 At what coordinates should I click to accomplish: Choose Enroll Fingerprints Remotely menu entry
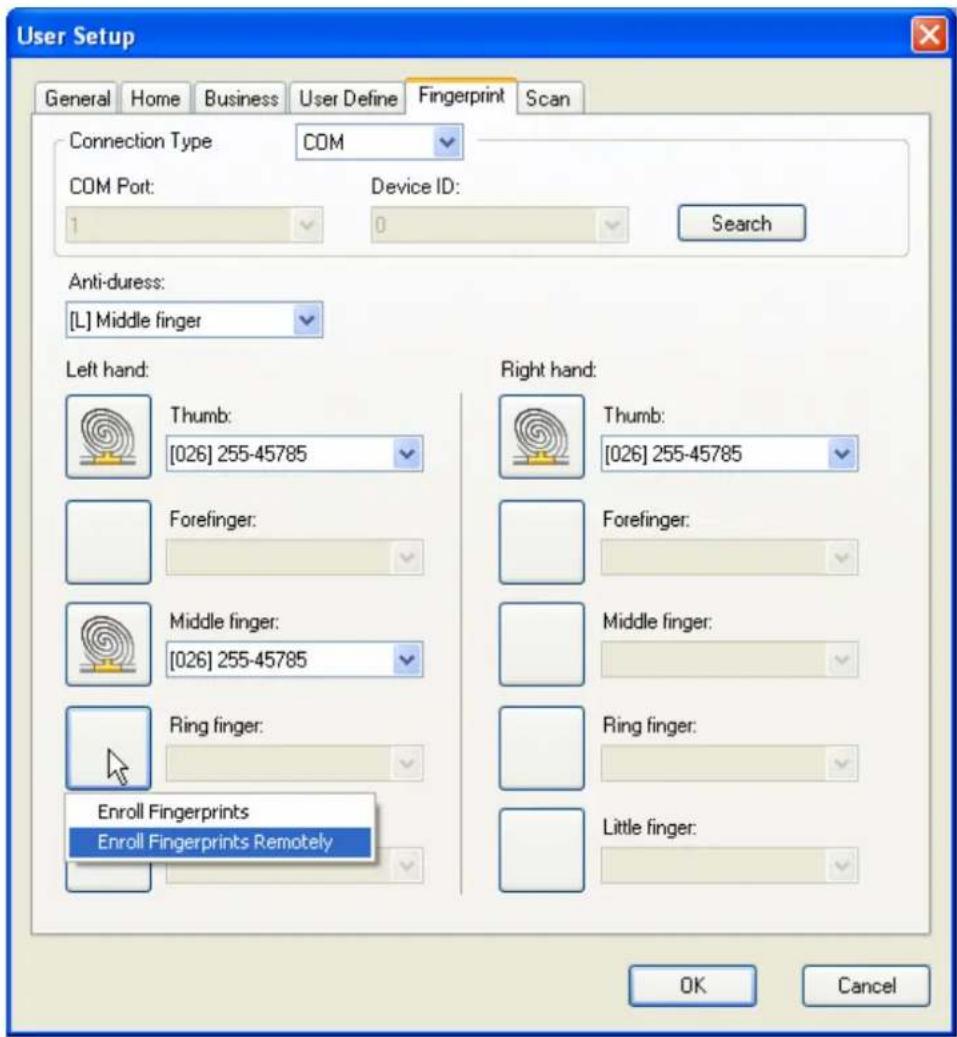tap(220, 842)
